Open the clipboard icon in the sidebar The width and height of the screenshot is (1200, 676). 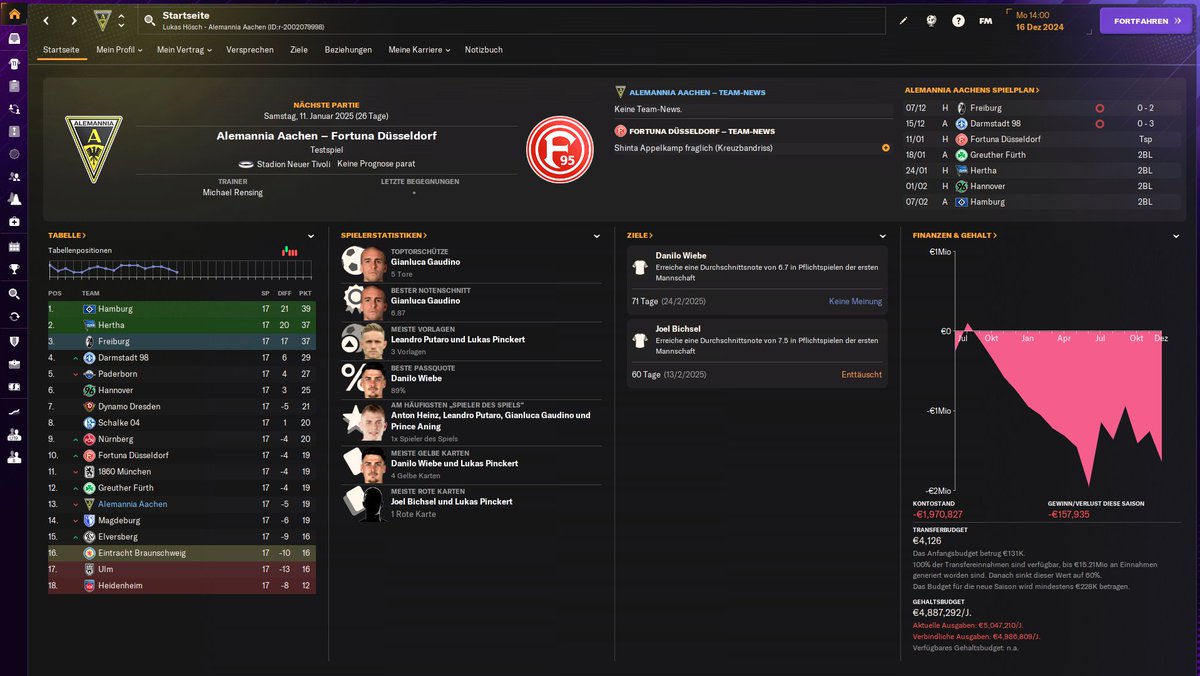pos(14,85)
